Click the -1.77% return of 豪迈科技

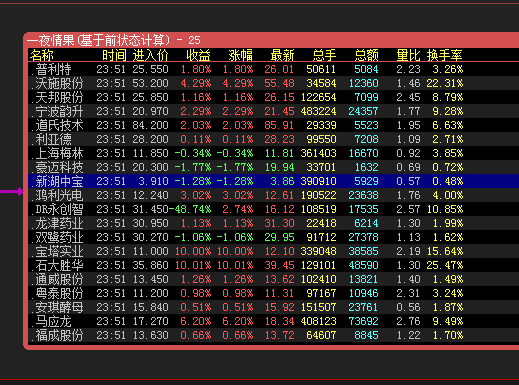coord(193,167)
